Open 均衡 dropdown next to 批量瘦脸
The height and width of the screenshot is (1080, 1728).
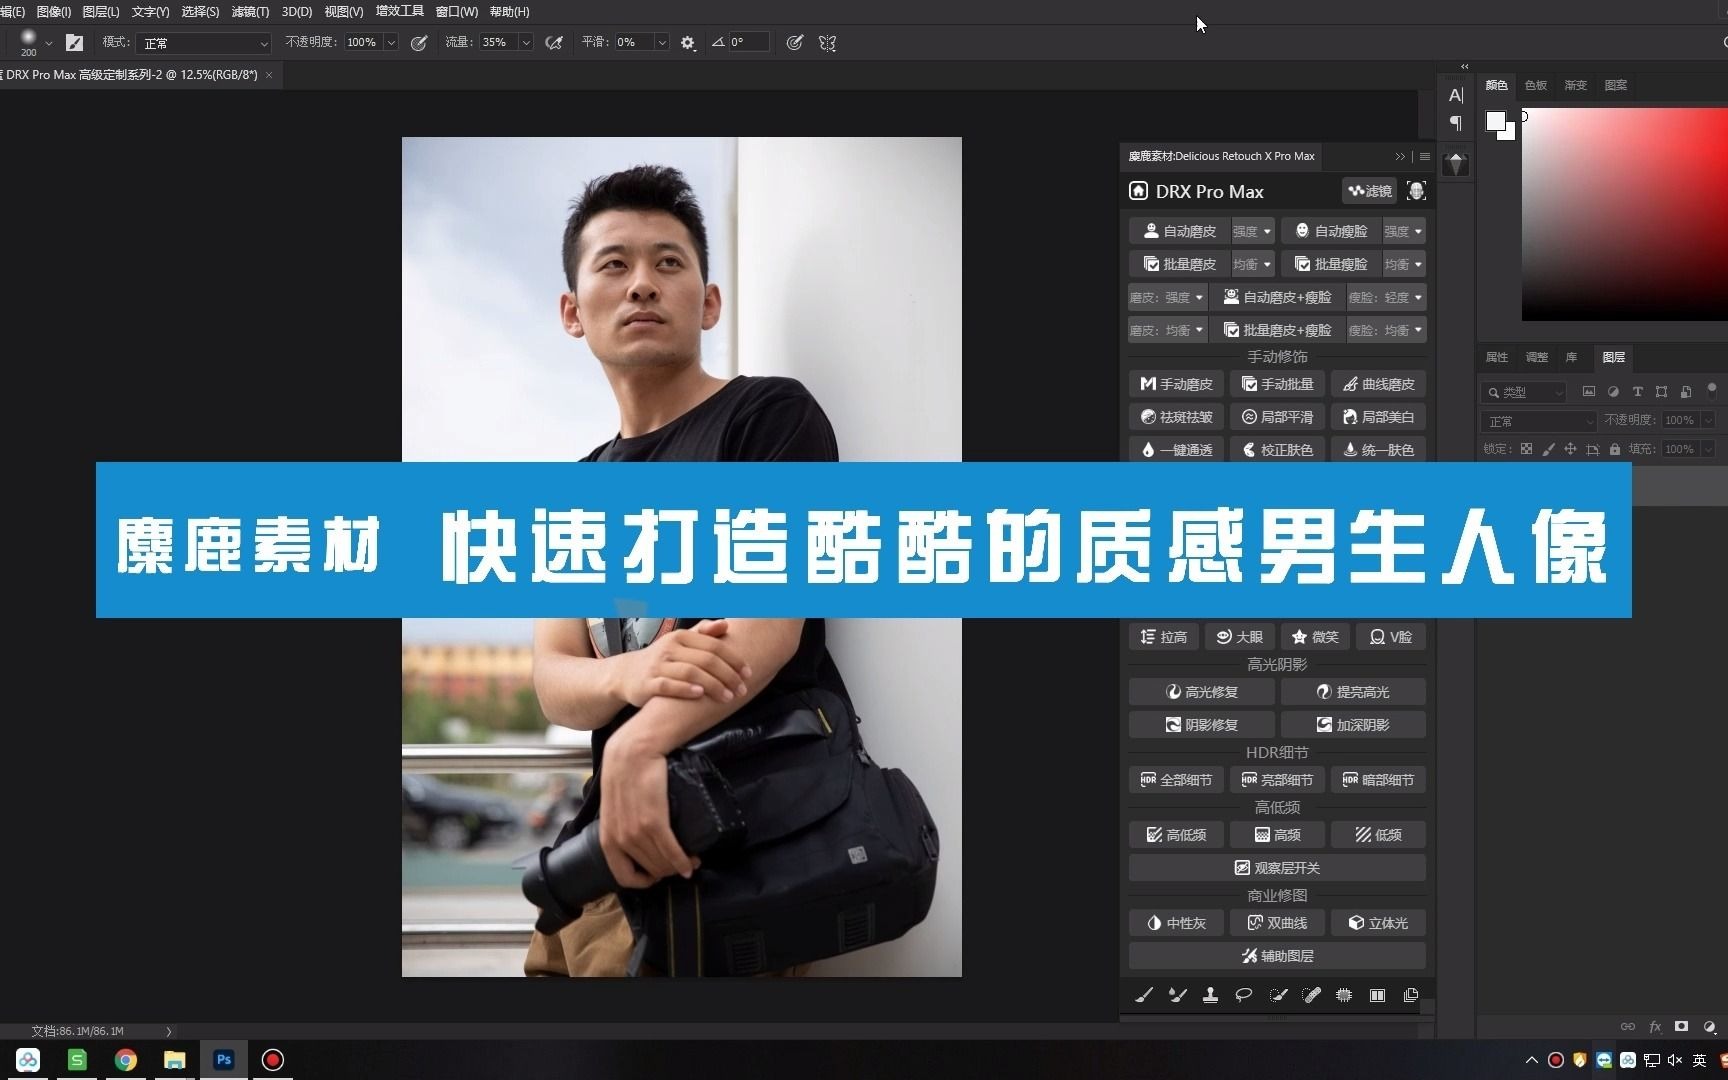[1404, 264]
